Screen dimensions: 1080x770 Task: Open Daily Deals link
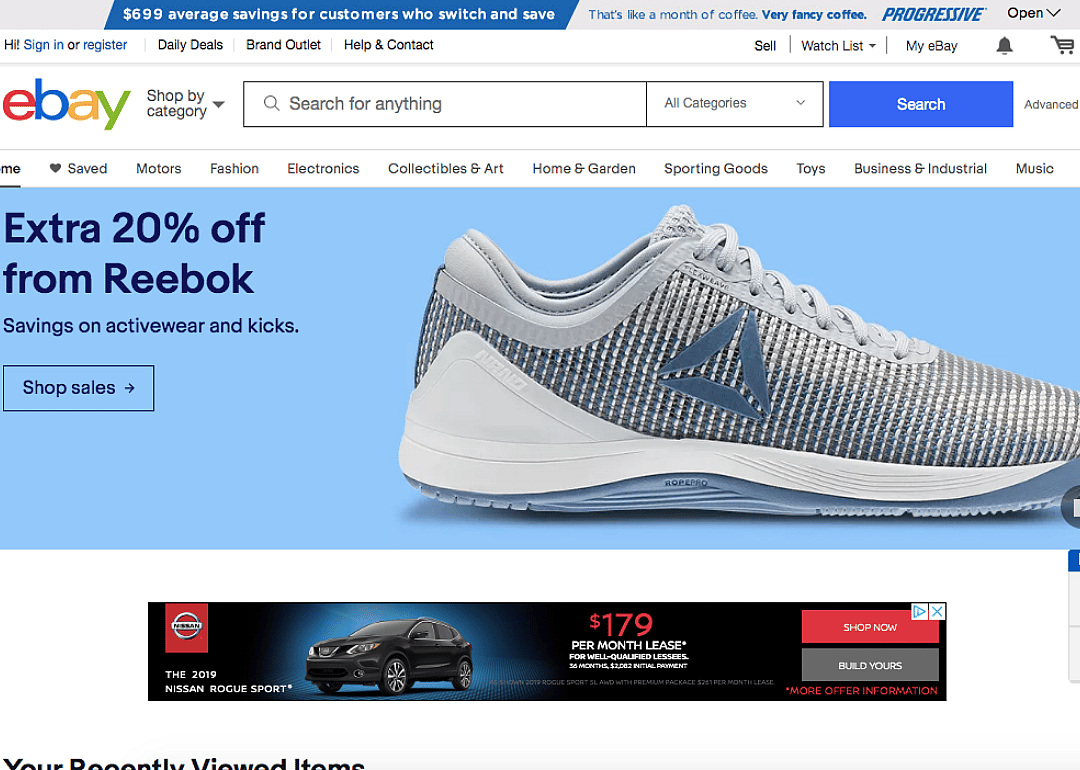[190, 45]
